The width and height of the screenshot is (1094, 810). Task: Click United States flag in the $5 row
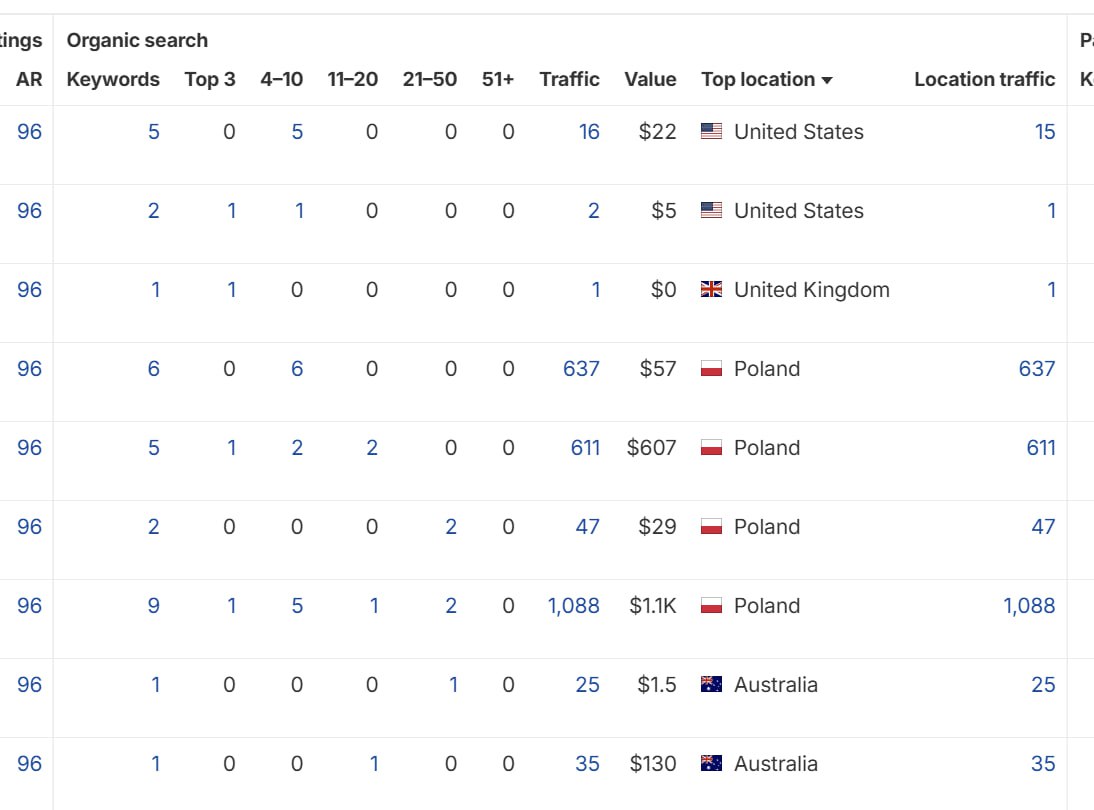coord(711,211)
